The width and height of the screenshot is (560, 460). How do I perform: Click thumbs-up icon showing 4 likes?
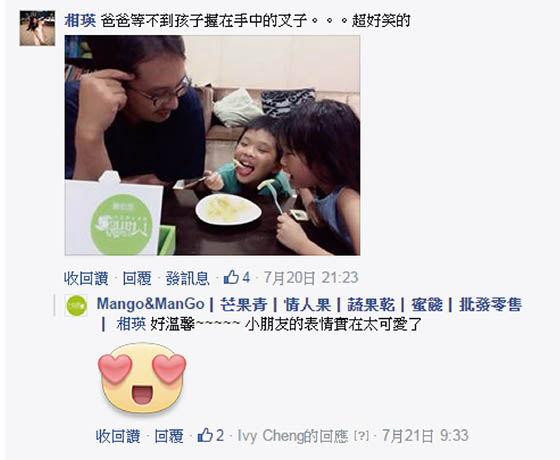point(231,278)
